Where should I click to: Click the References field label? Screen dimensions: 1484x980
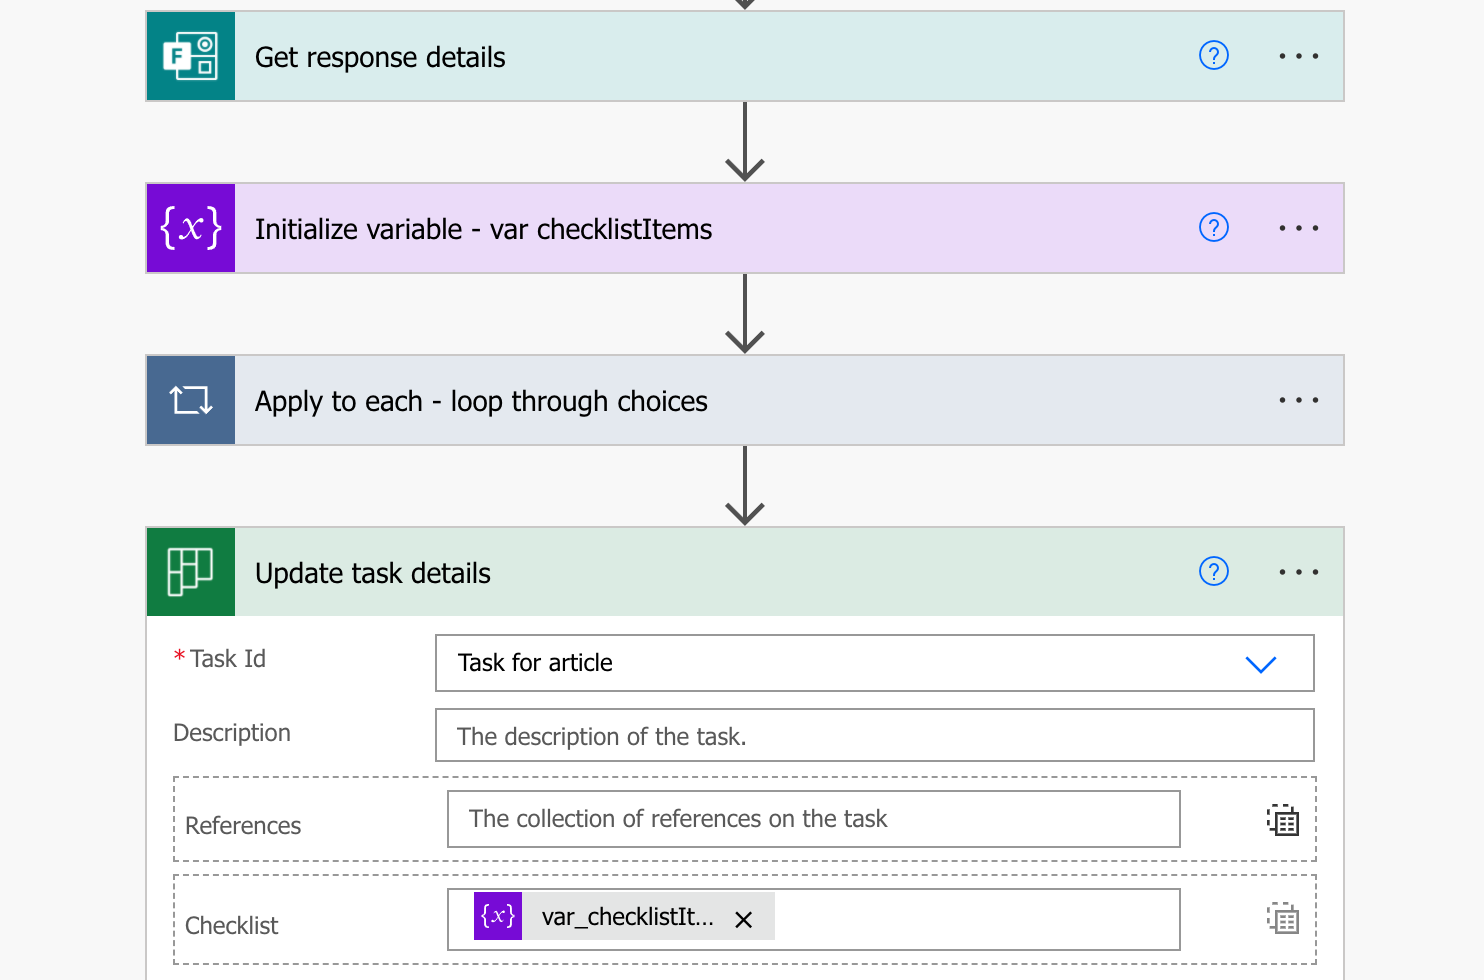[x=243, y=826]
